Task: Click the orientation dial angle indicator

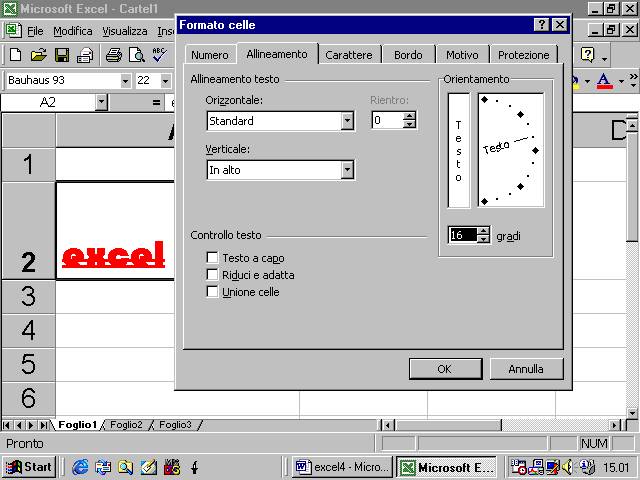Action: pos(511,150)
